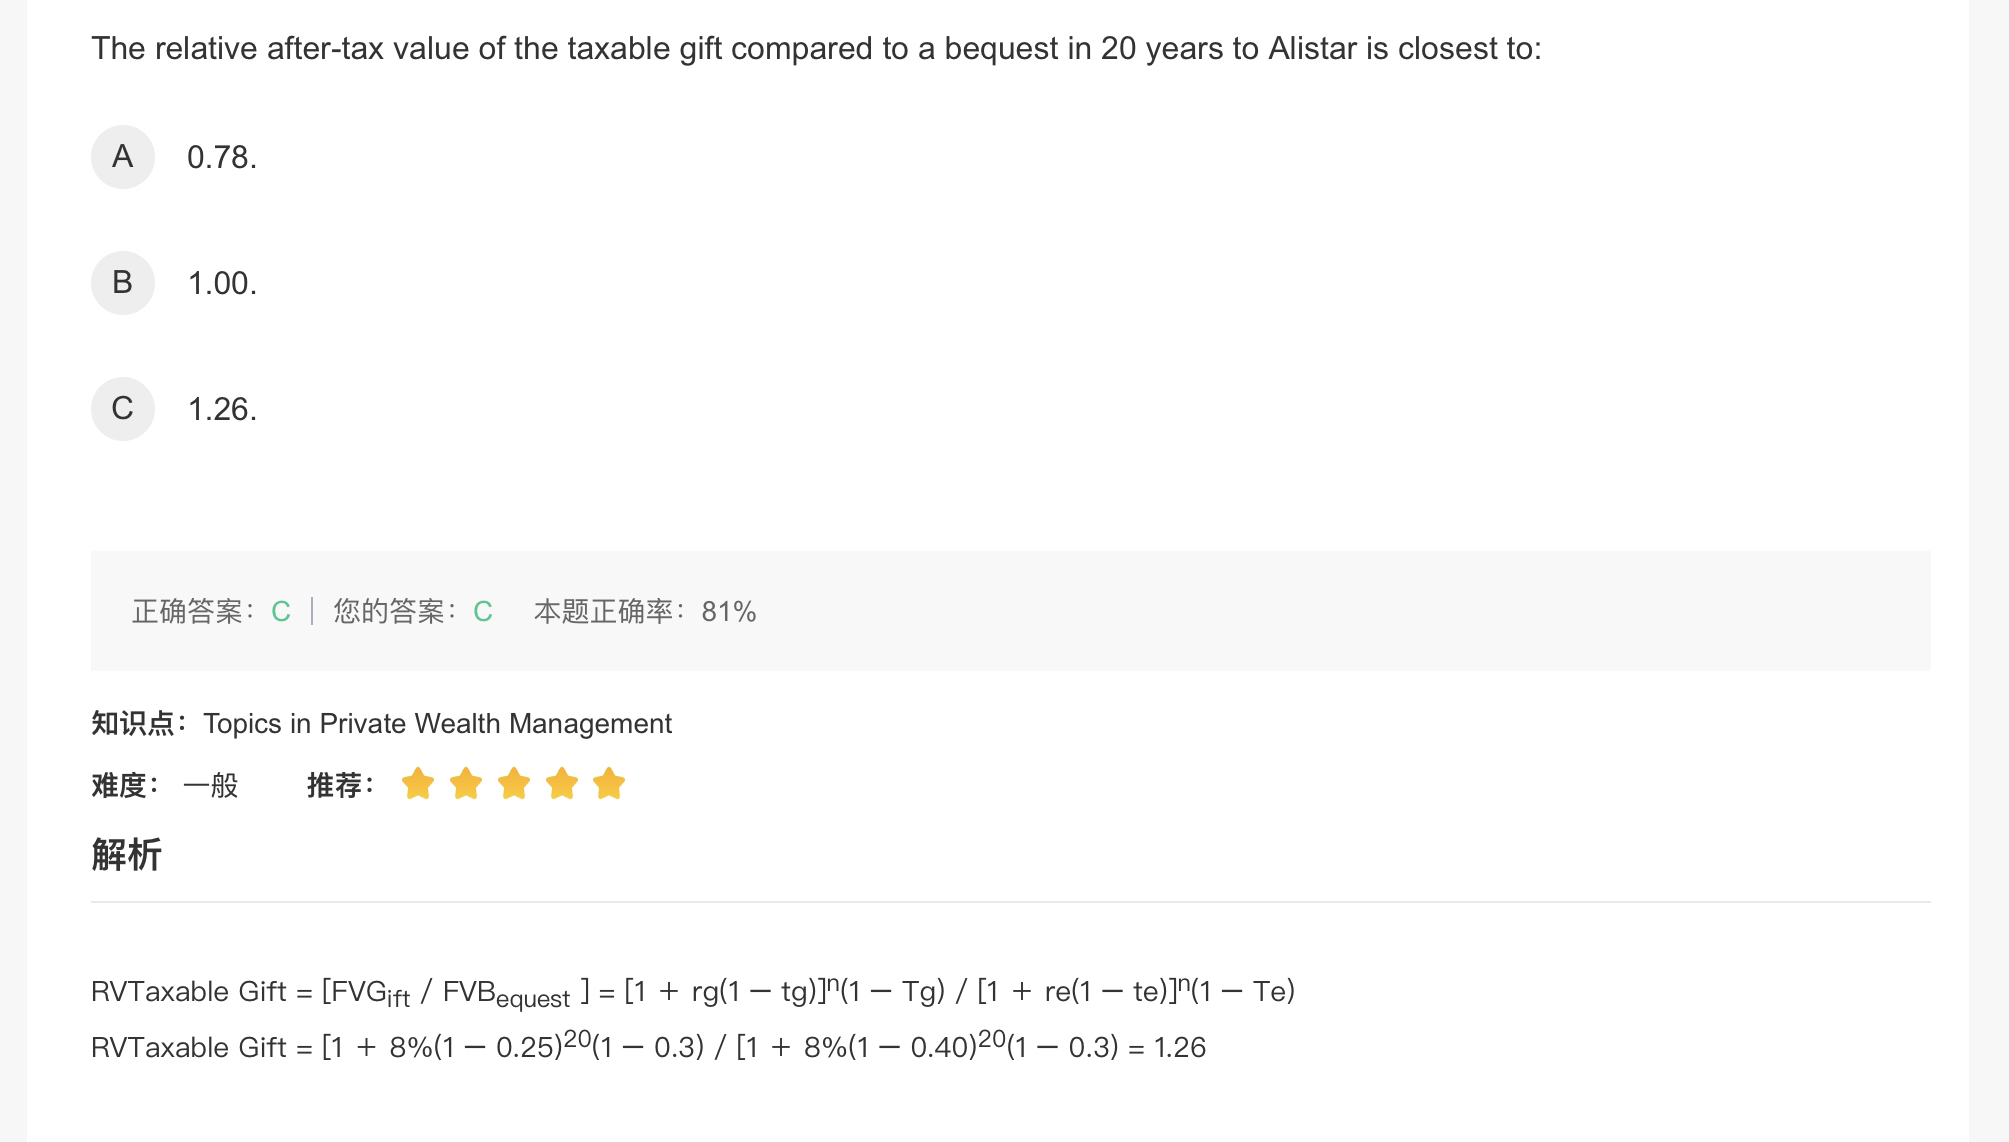Click the FVGift / FVBequest general formula line
Viewport: 2009px width, 1142px height.
[x=692, y=992]
